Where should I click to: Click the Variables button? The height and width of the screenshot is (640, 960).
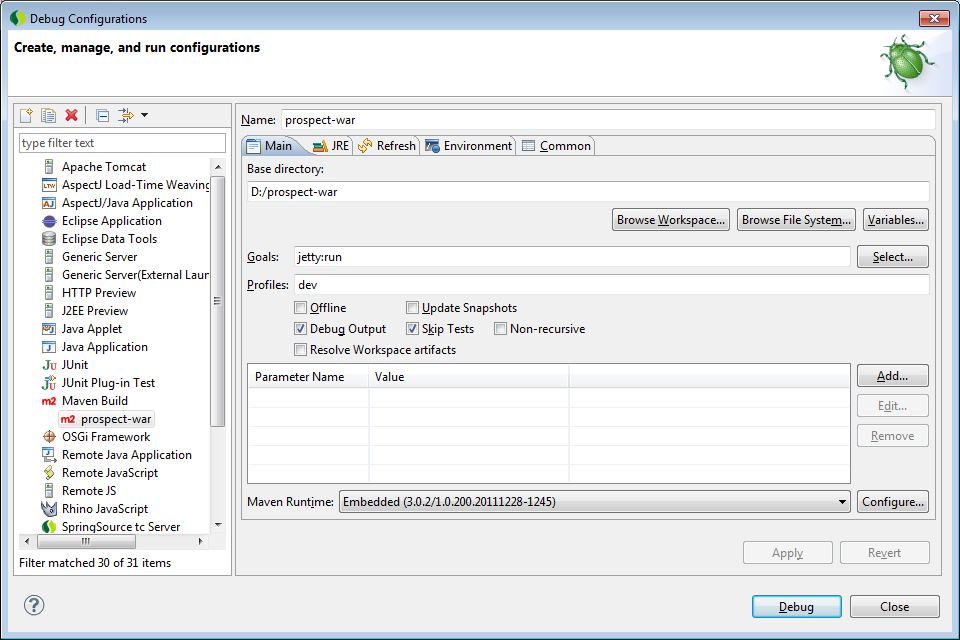(x=896, y=220)
